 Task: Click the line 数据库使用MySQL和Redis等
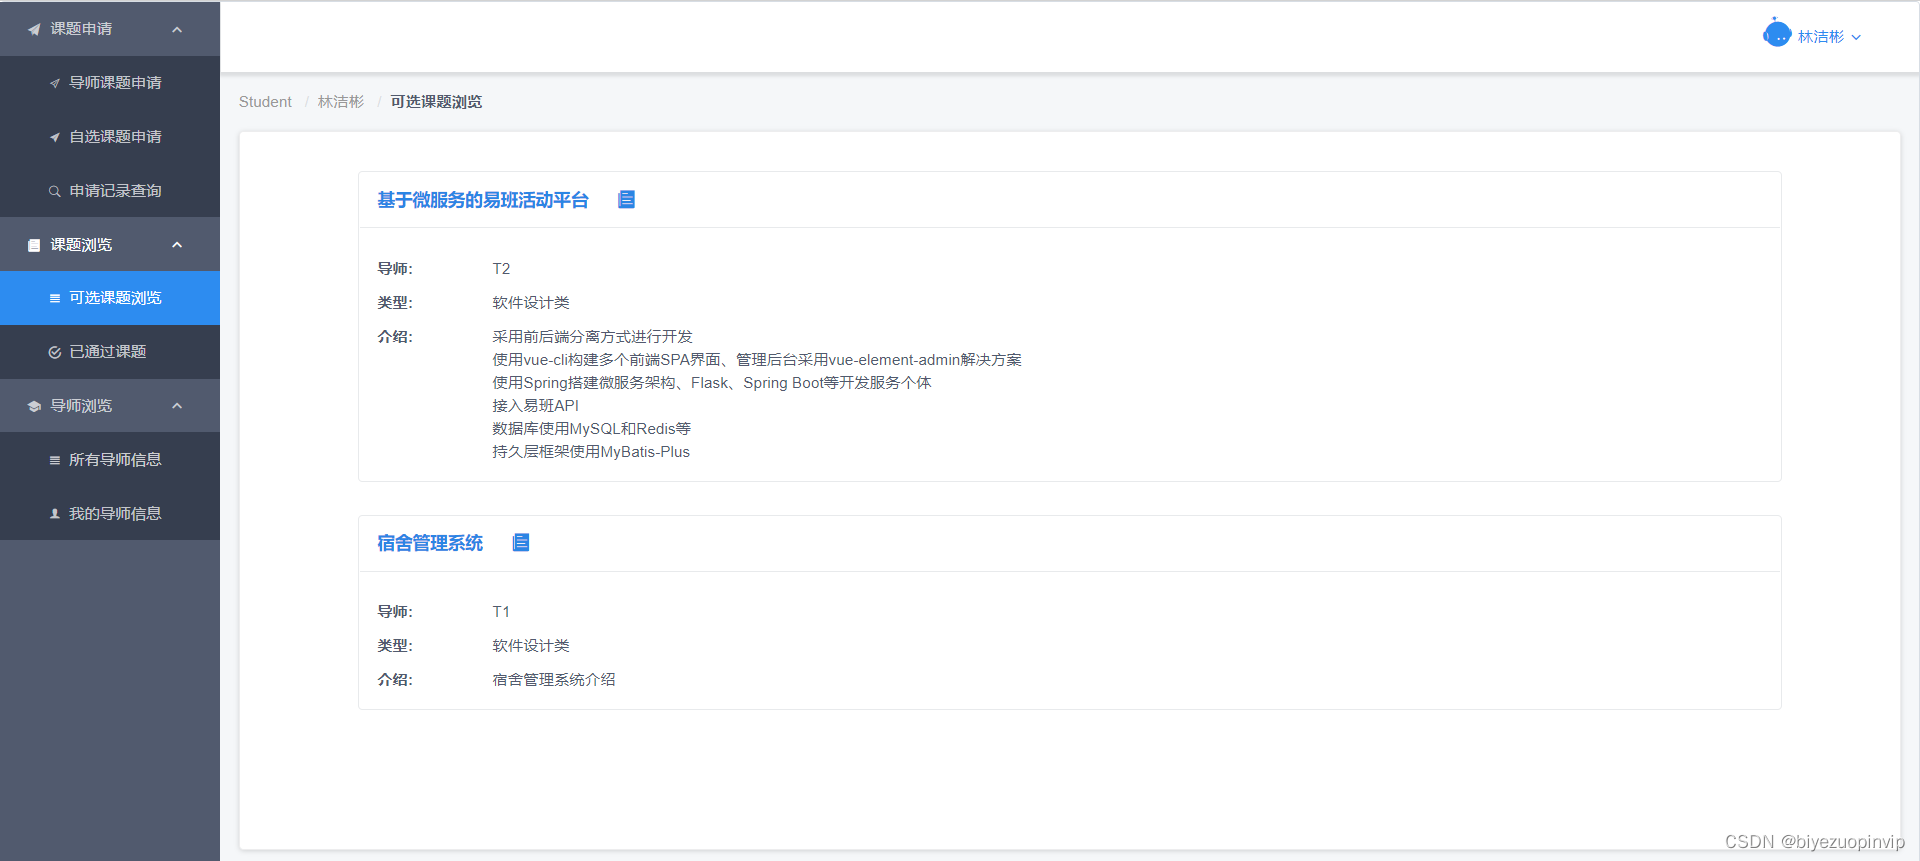[591, 429]
